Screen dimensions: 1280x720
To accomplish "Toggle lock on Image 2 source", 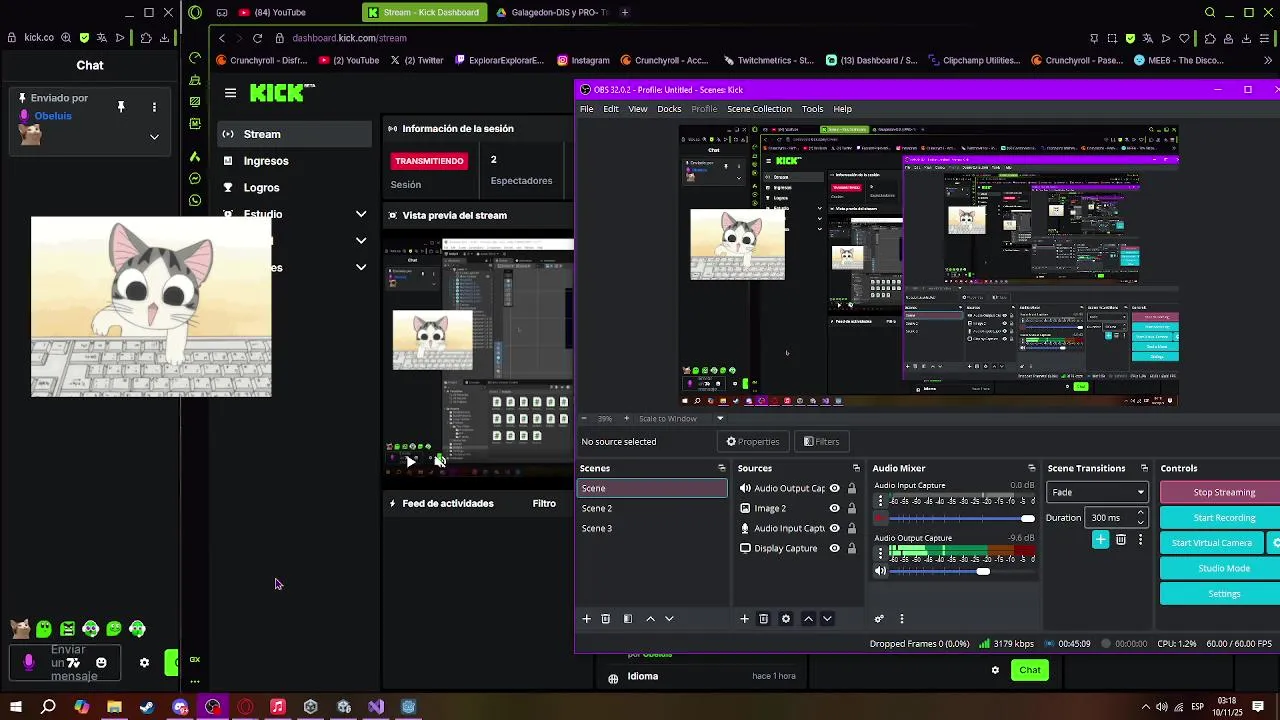I will point(852,509).
